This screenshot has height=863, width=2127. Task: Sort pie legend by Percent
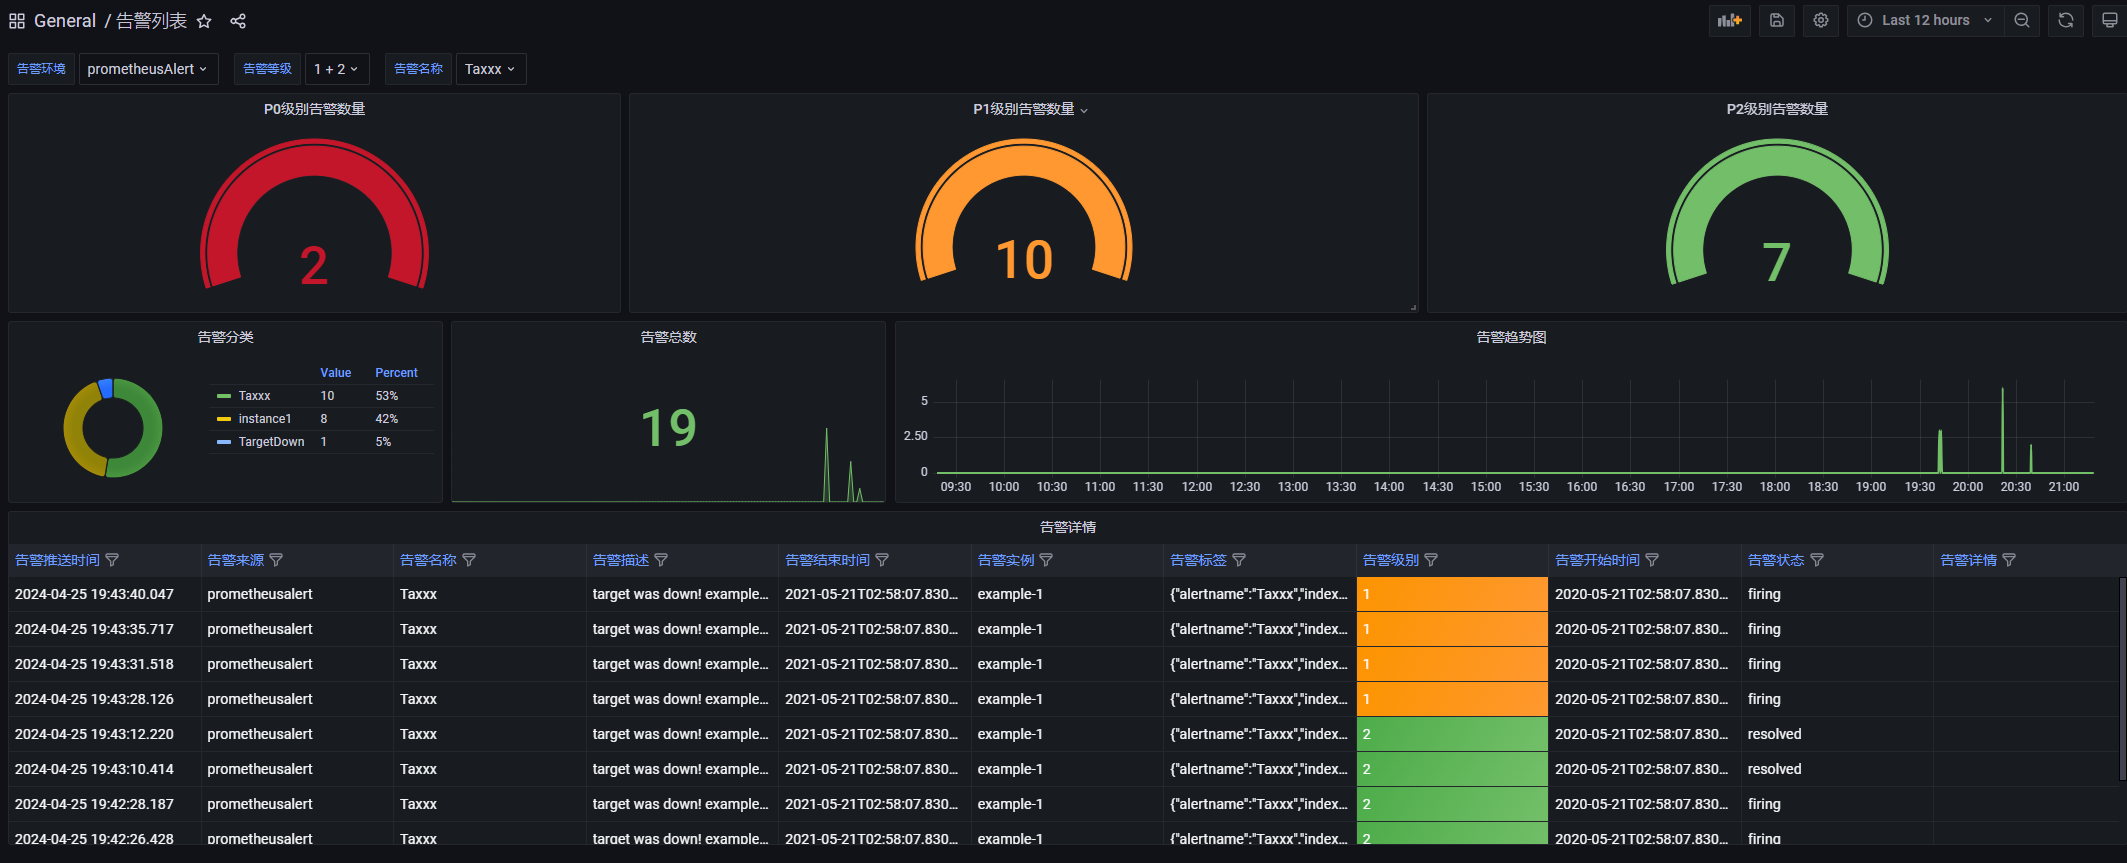click(396, 373)
